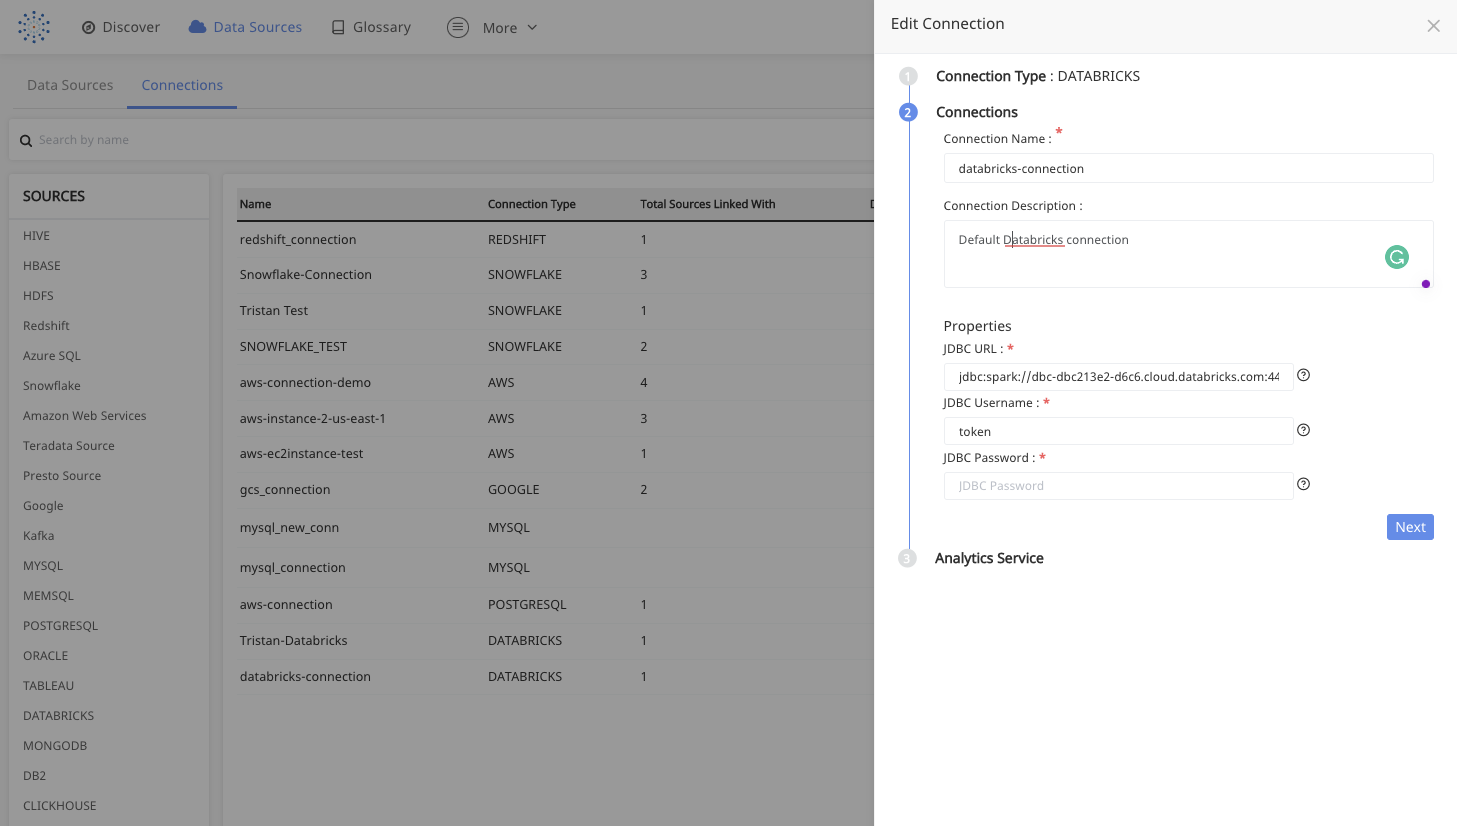Click the JDBC Password field
This screenshot has width=1457, height=826.
coord(1118,486)
